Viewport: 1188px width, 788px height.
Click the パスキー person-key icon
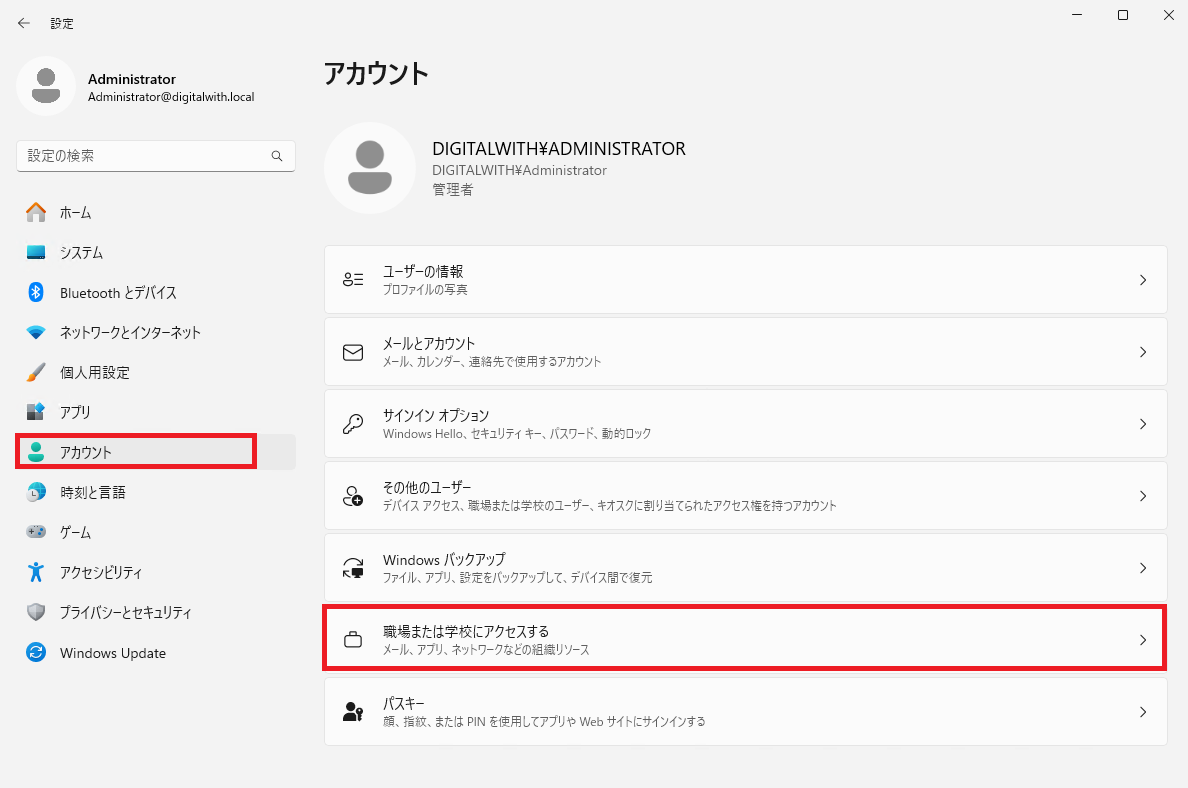(x=353, y=711)
